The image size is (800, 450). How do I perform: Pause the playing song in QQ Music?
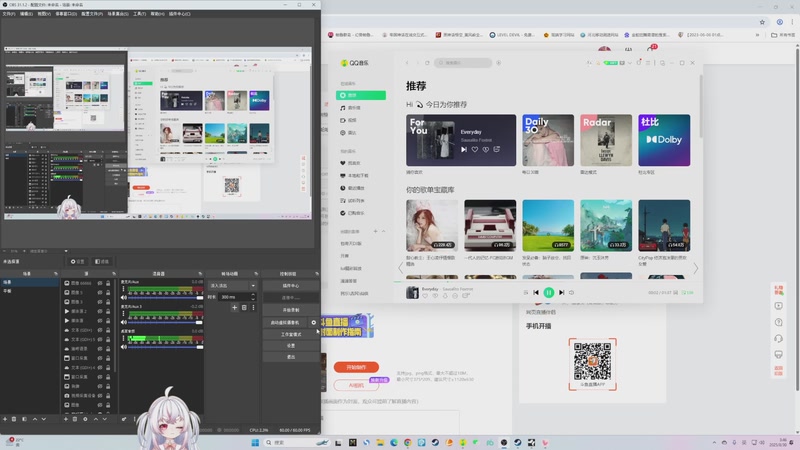(x=549, y=292)
